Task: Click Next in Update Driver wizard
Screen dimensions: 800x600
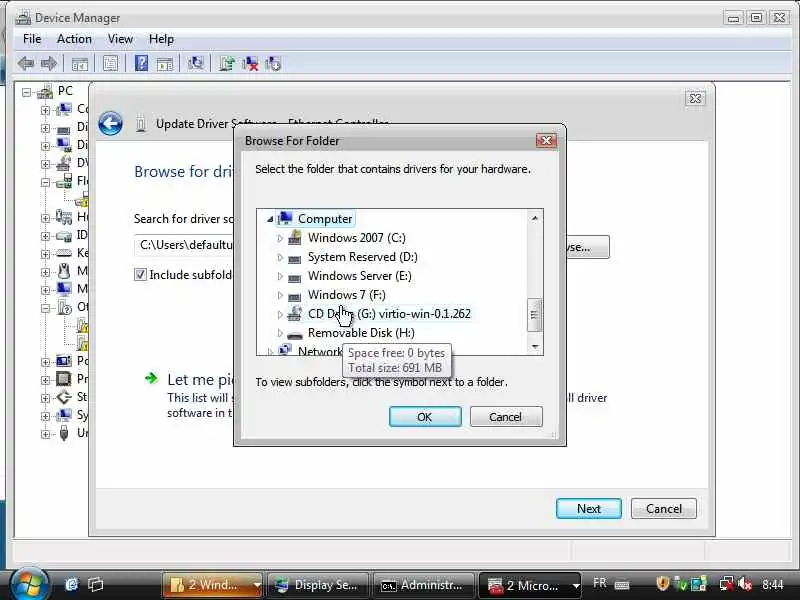Action: click(589, 509)
